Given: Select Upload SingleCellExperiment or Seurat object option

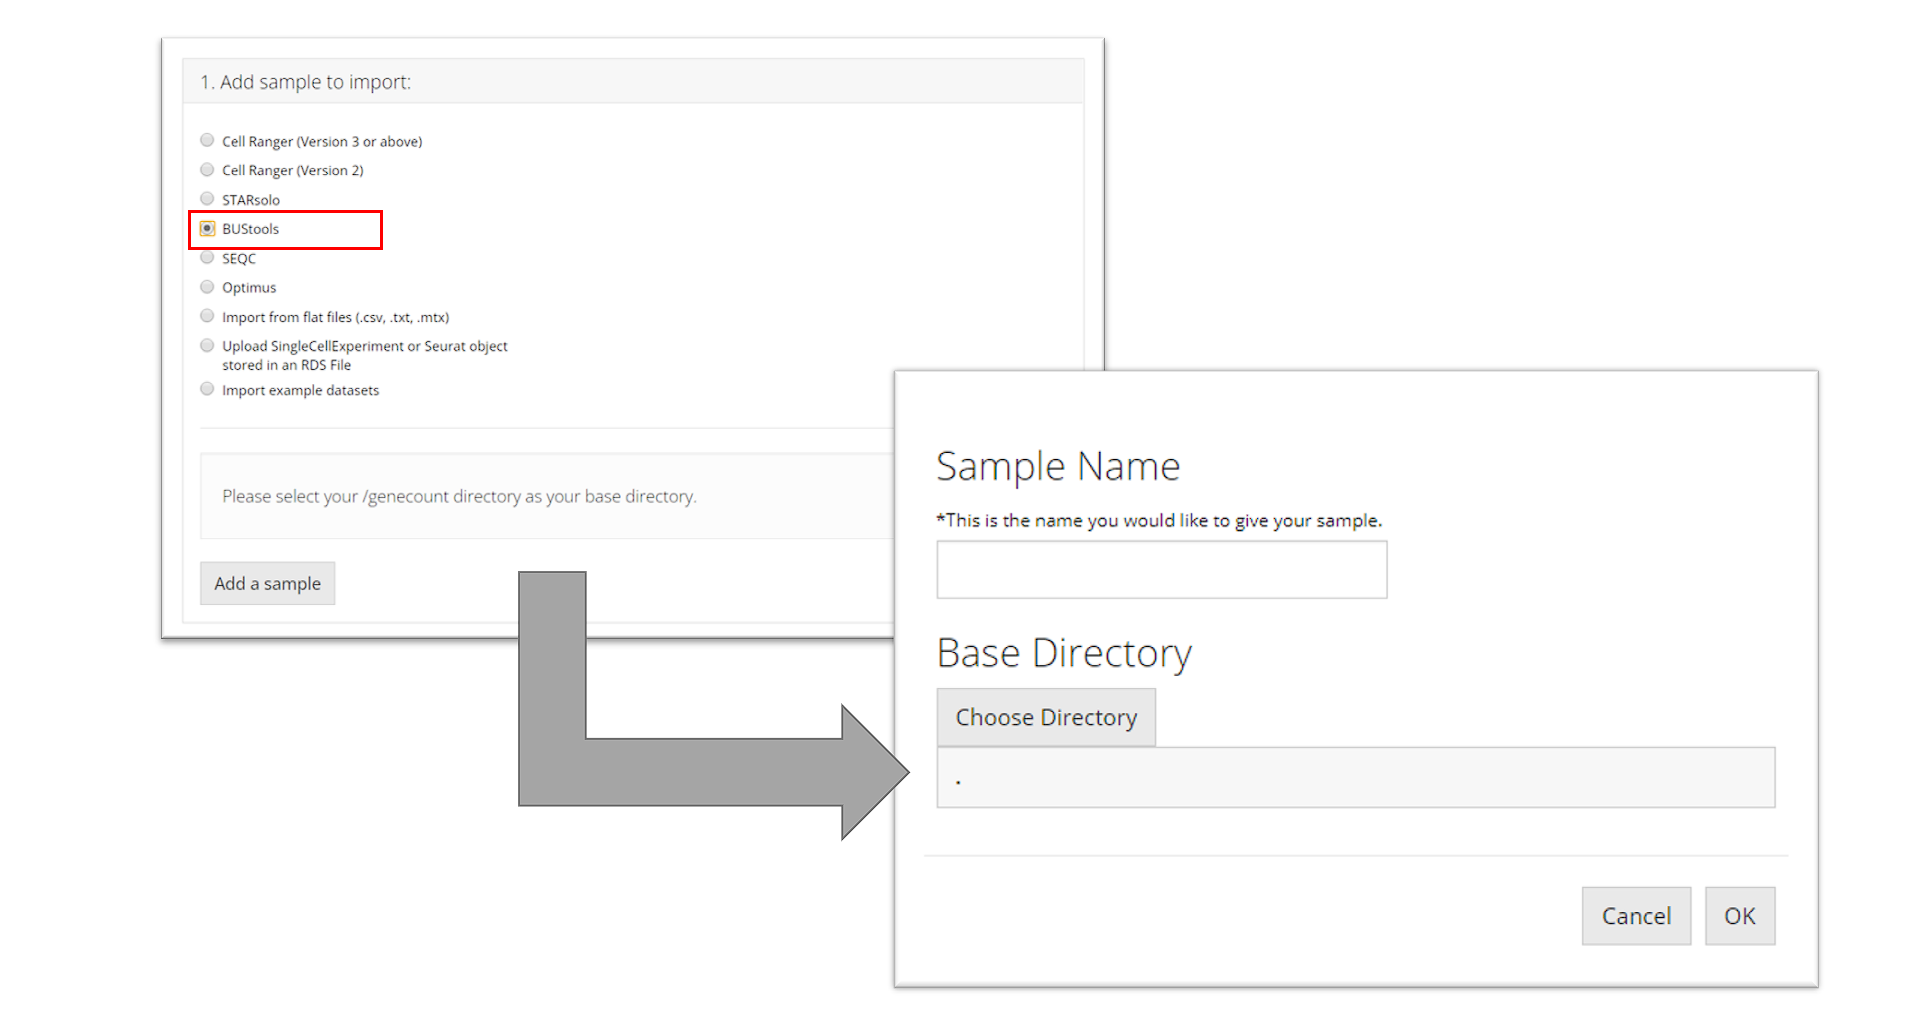Looking at the screenshot, I should click(207, 346).
